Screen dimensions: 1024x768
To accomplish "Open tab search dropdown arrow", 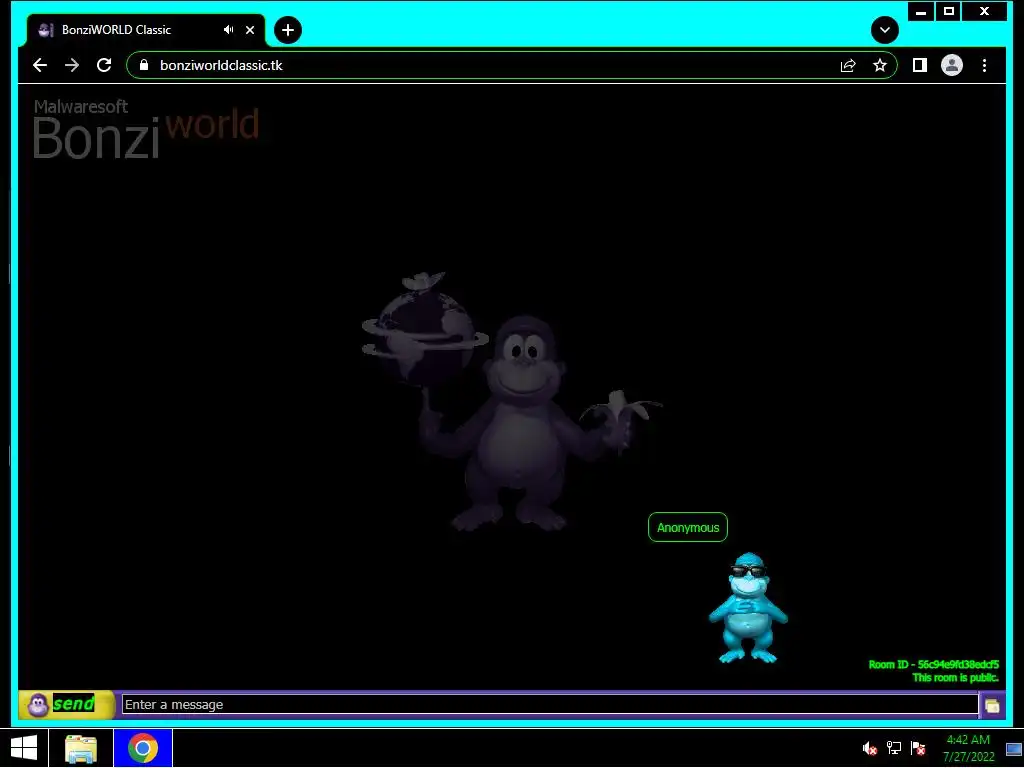I will tap(885, 30).
